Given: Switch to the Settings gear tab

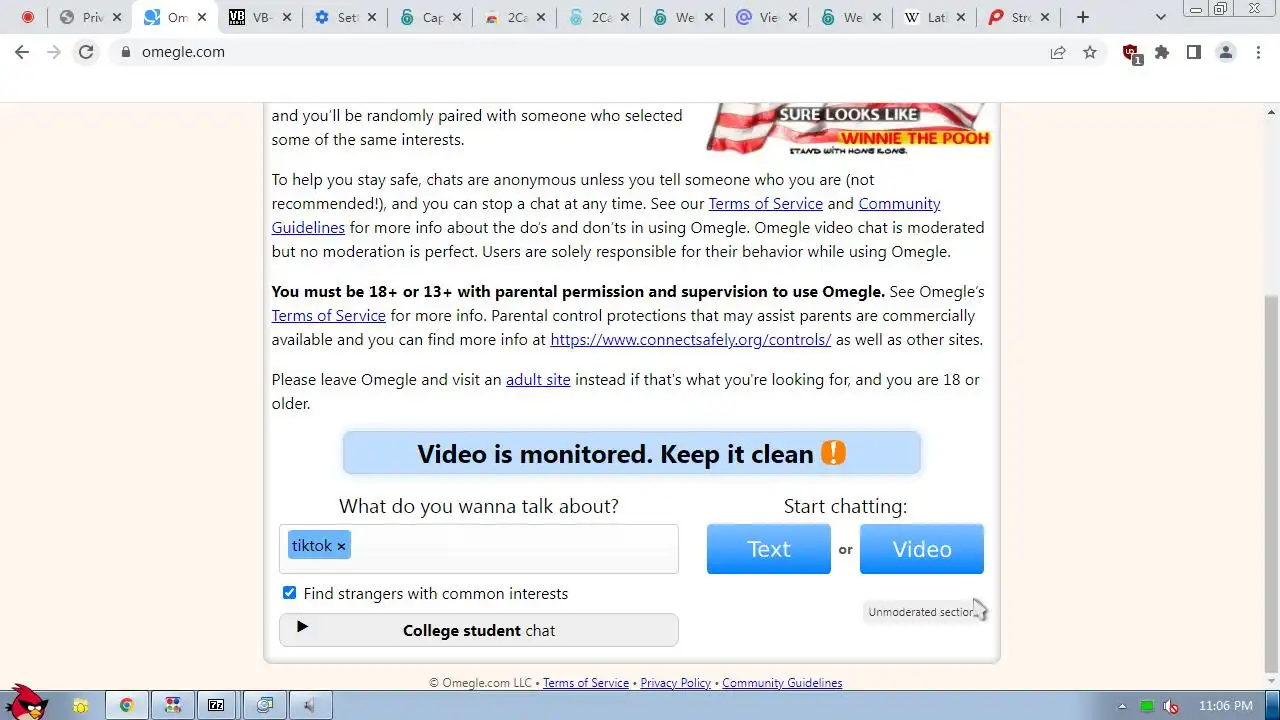Looking at the screenshot, I should [343, 17].
